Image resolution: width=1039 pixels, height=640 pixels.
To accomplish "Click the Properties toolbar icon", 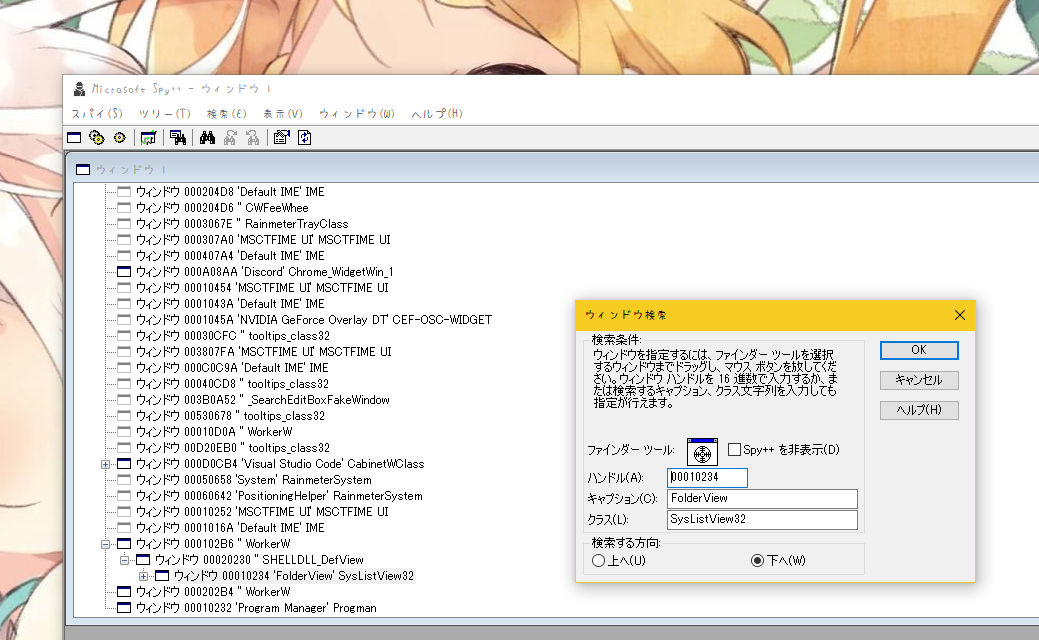I will point(282,138).
